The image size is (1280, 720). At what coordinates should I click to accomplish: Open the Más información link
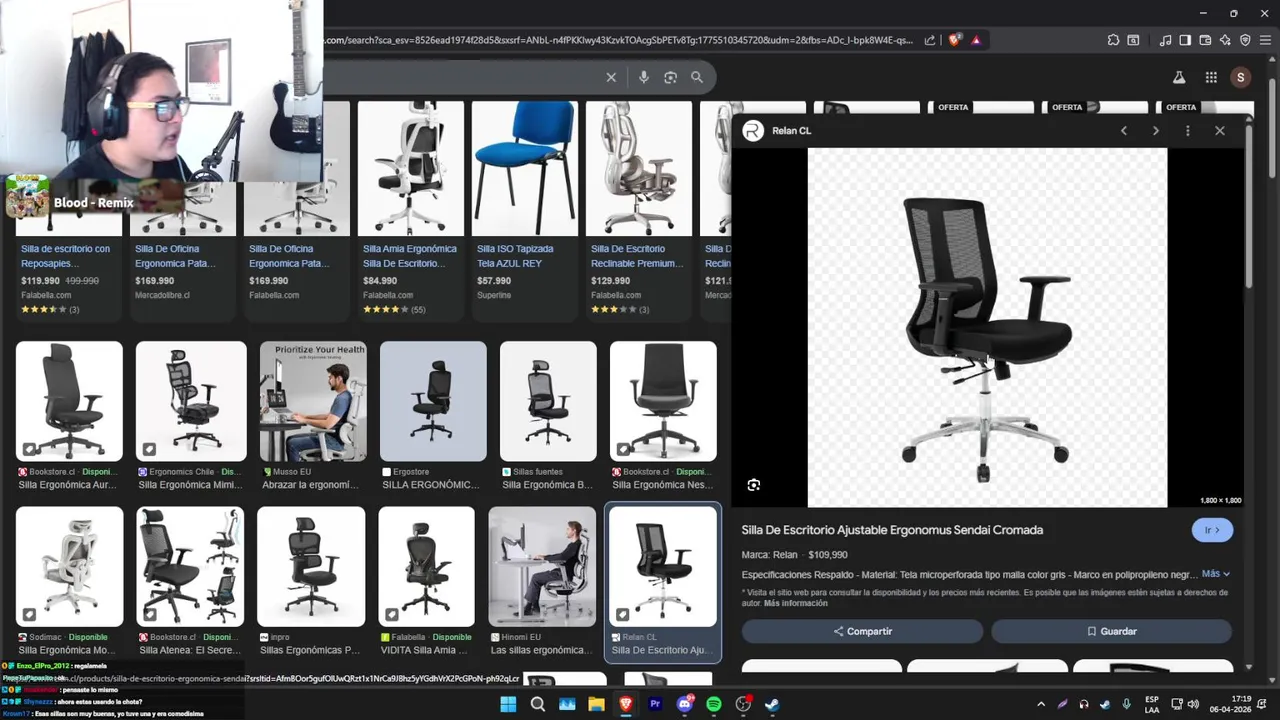coord(796,604)
